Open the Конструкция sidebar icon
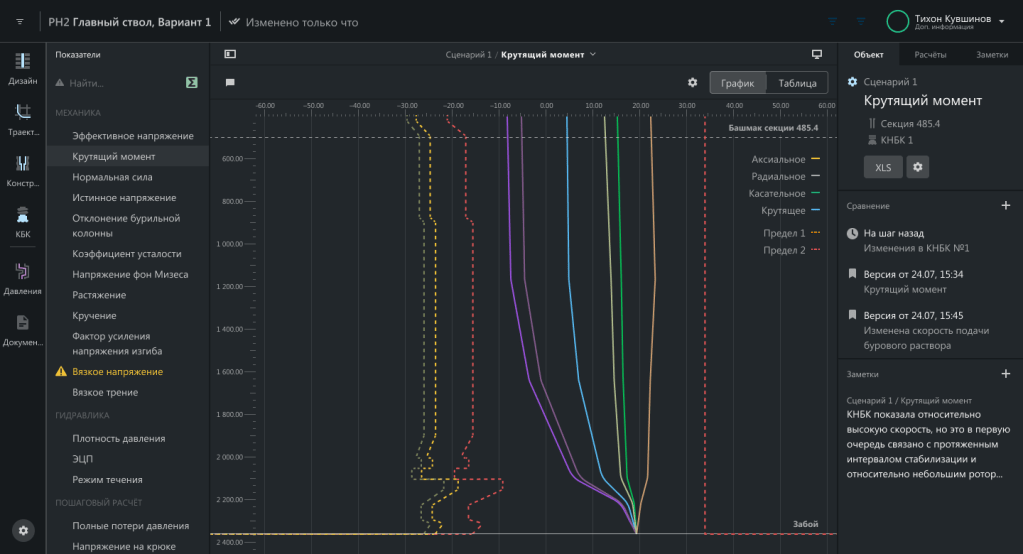 22,168
